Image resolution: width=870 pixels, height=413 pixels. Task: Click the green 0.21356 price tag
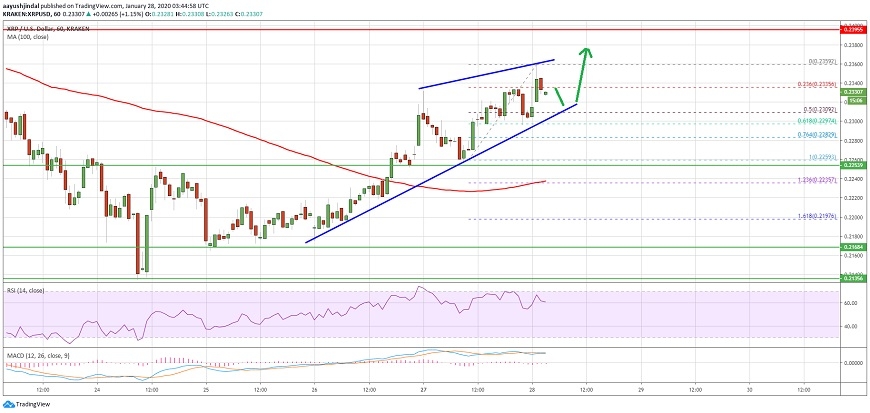(x=852, y=280)
